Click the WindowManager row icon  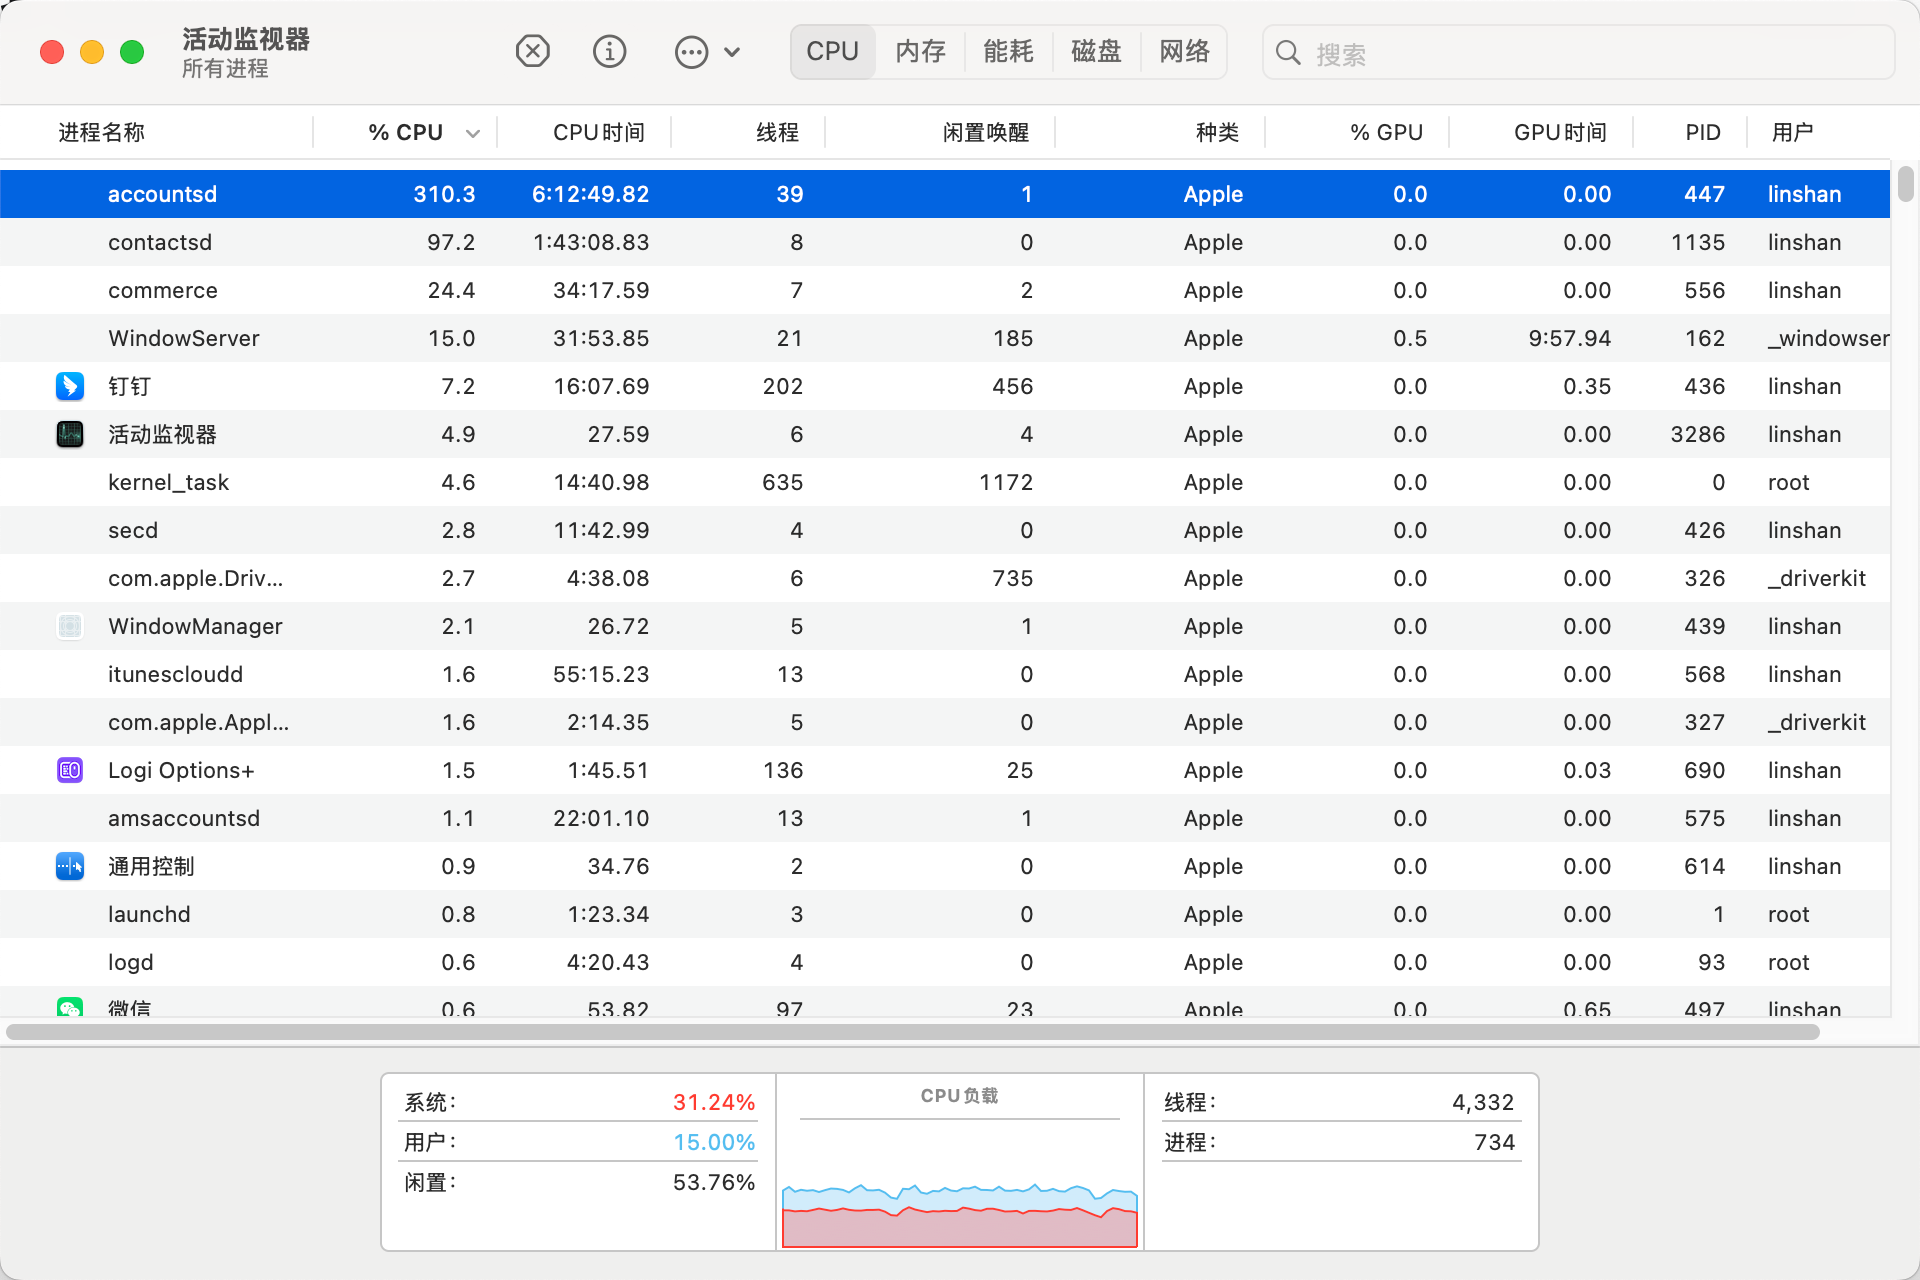pyautogui.click(x=70, y=626)
